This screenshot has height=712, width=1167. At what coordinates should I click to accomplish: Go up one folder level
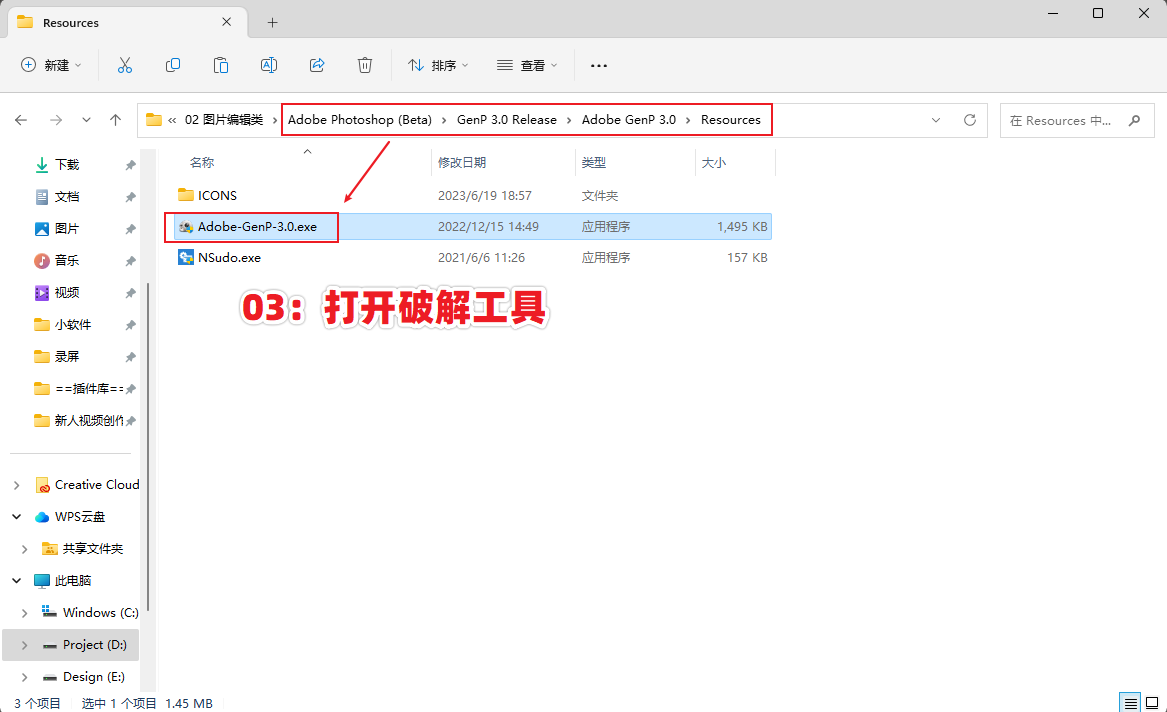116,120
